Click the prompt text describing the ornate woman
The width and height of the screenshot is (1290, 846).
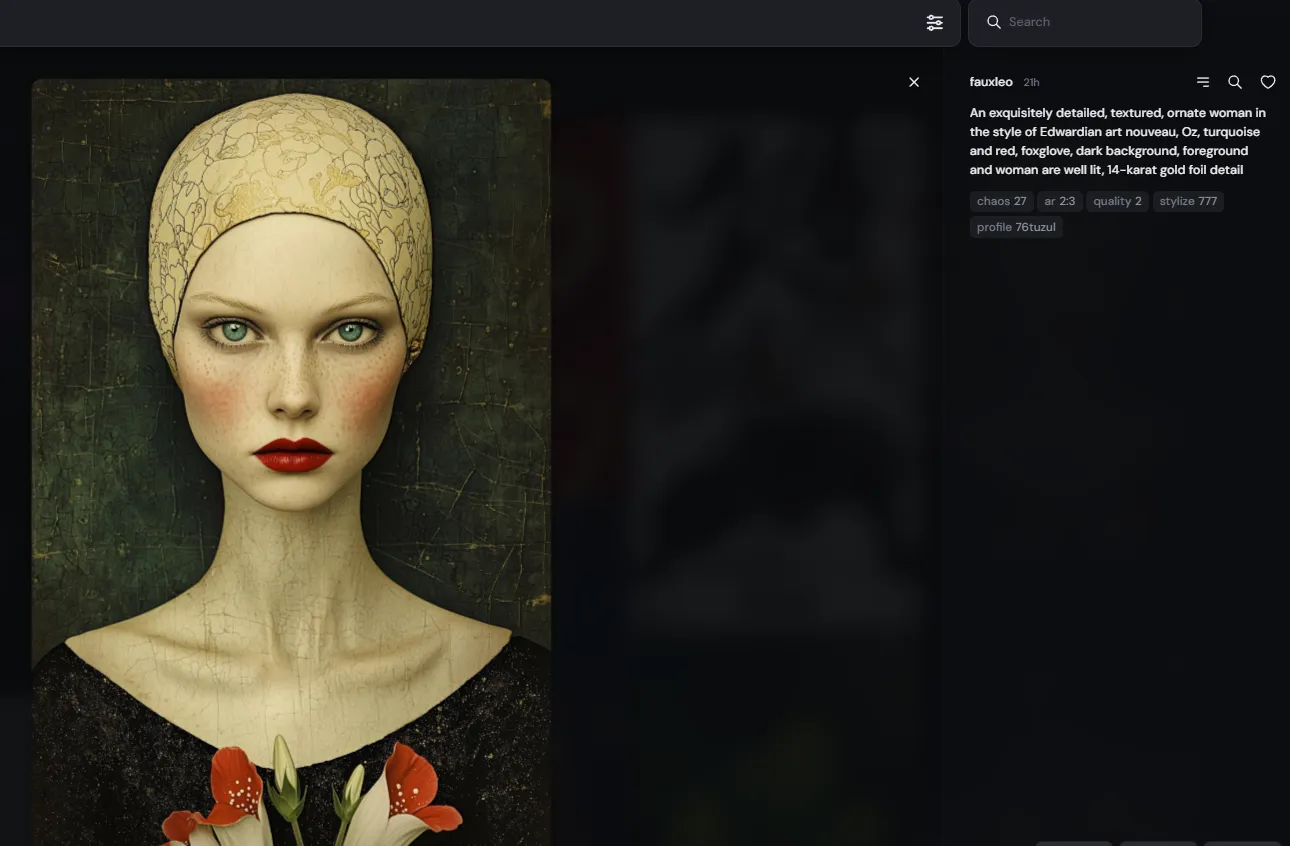(1117, 141)
